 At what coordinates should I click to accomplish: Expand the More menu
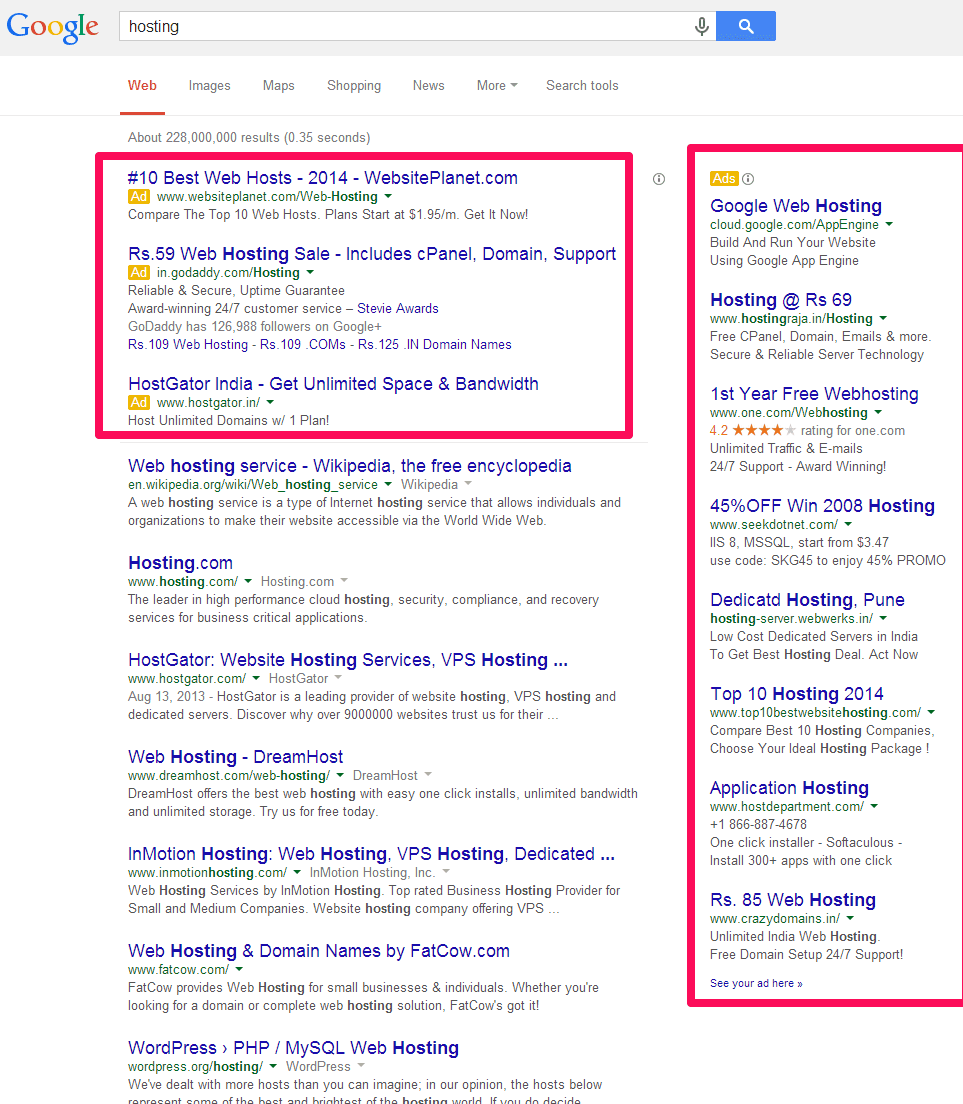[497, 85]
